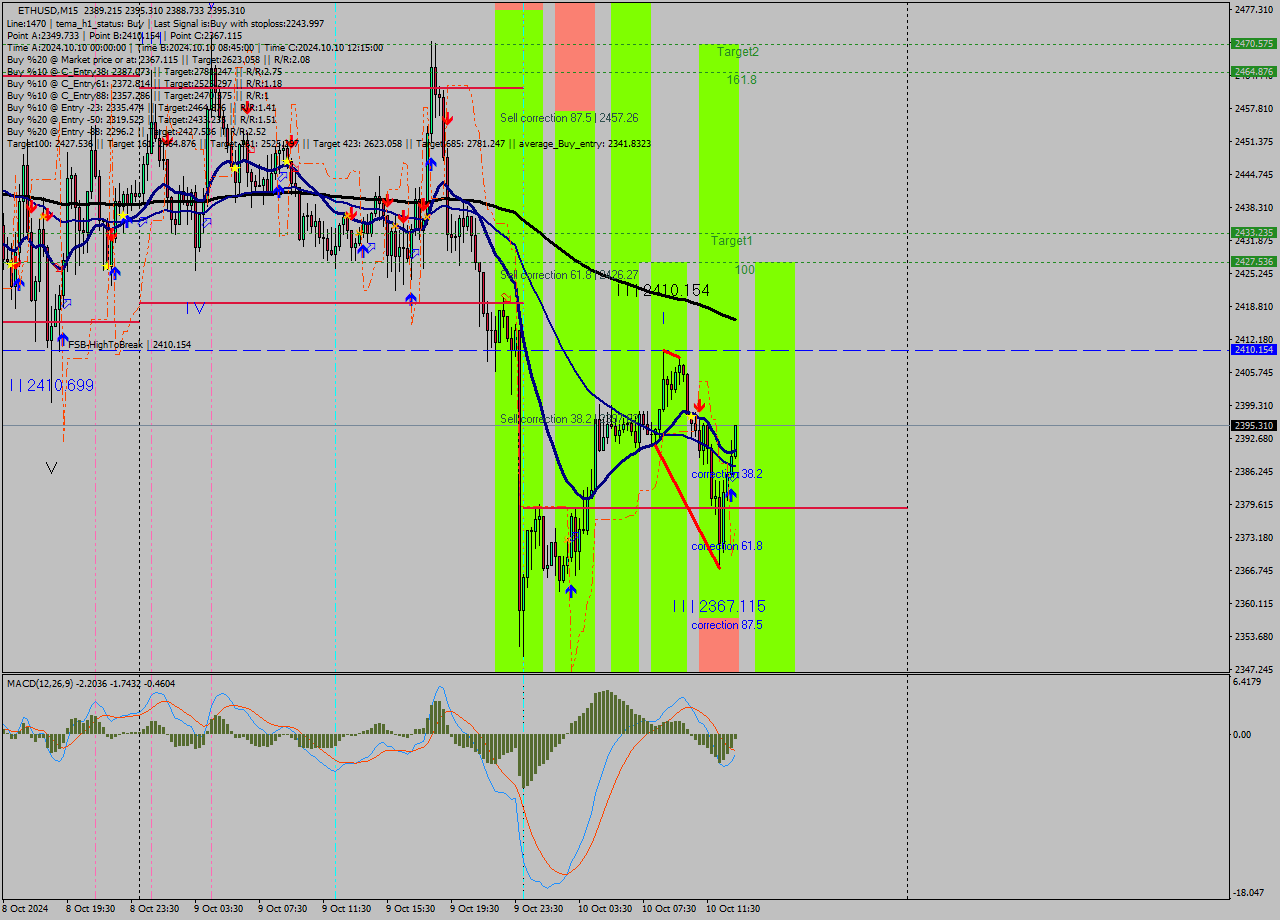Click the '10 Oct 11:30' time axis label
1280x920 pixels.
[x=733, y=909]
